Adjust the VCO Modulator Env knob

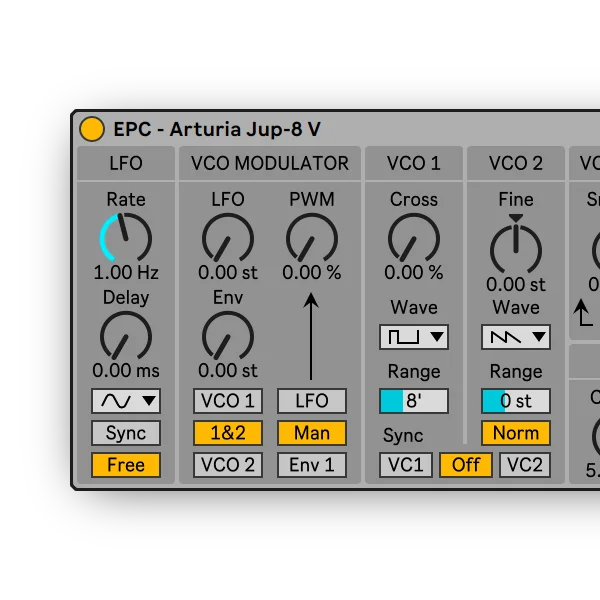click(228, 336)
